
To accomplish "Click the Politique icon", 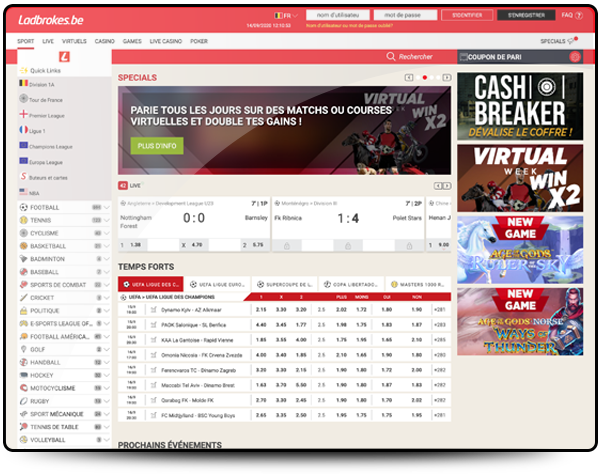I will [24, 311].
